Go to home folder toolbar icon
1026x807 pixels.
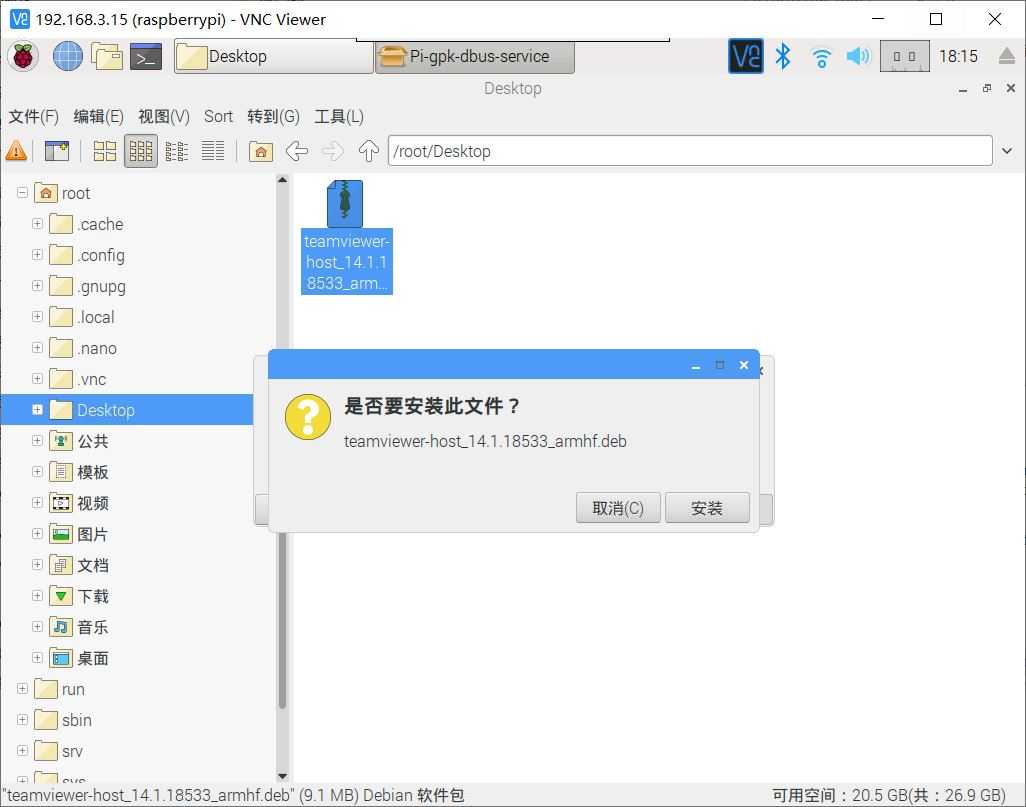[x=260, y=151]
